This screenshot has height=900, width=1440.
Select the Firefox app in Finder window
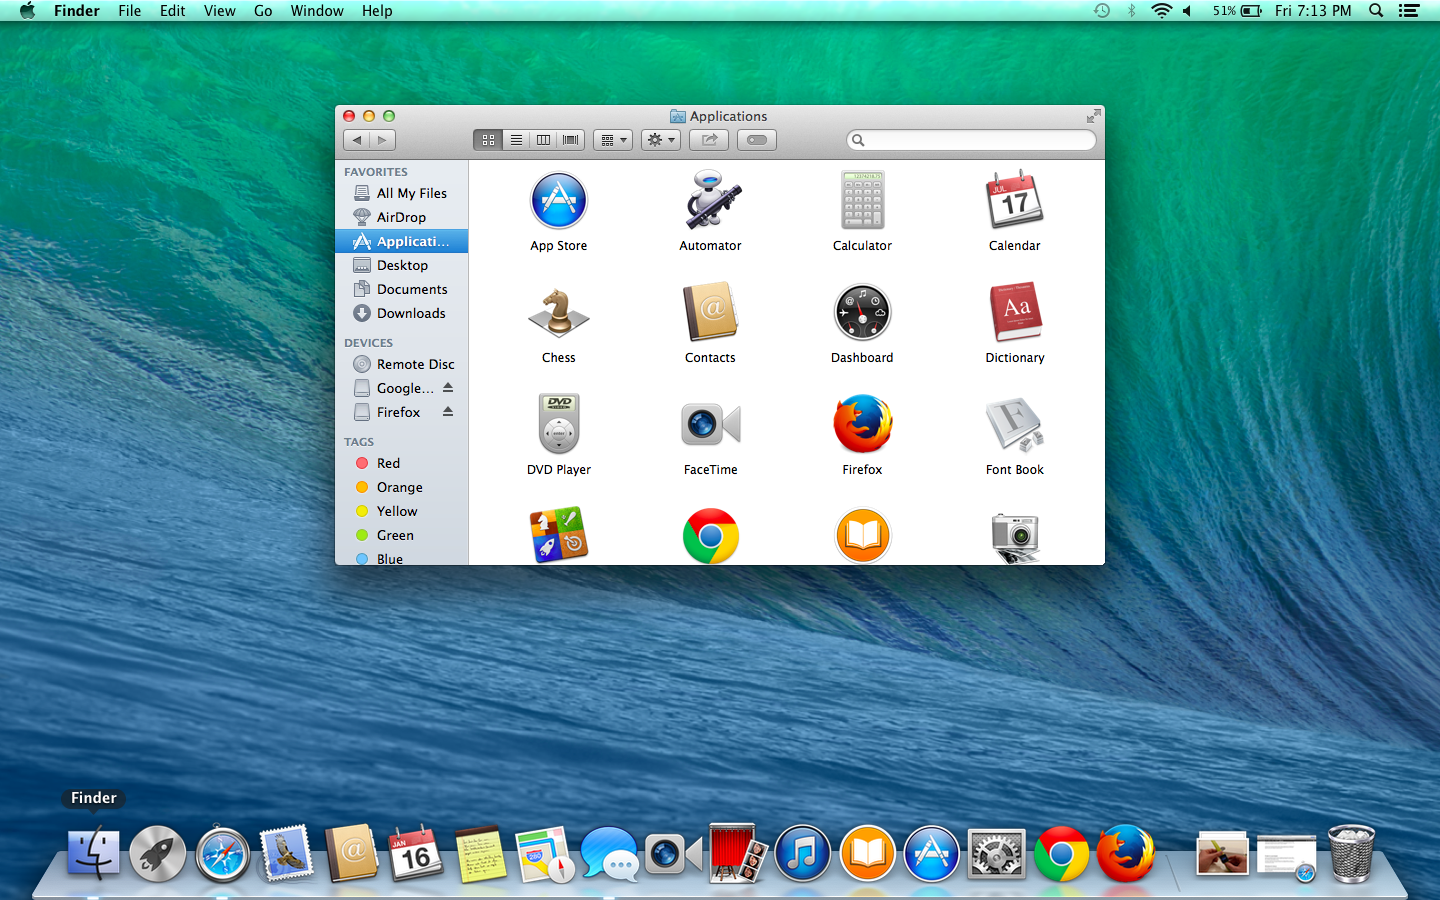click(x=863, y=424)
